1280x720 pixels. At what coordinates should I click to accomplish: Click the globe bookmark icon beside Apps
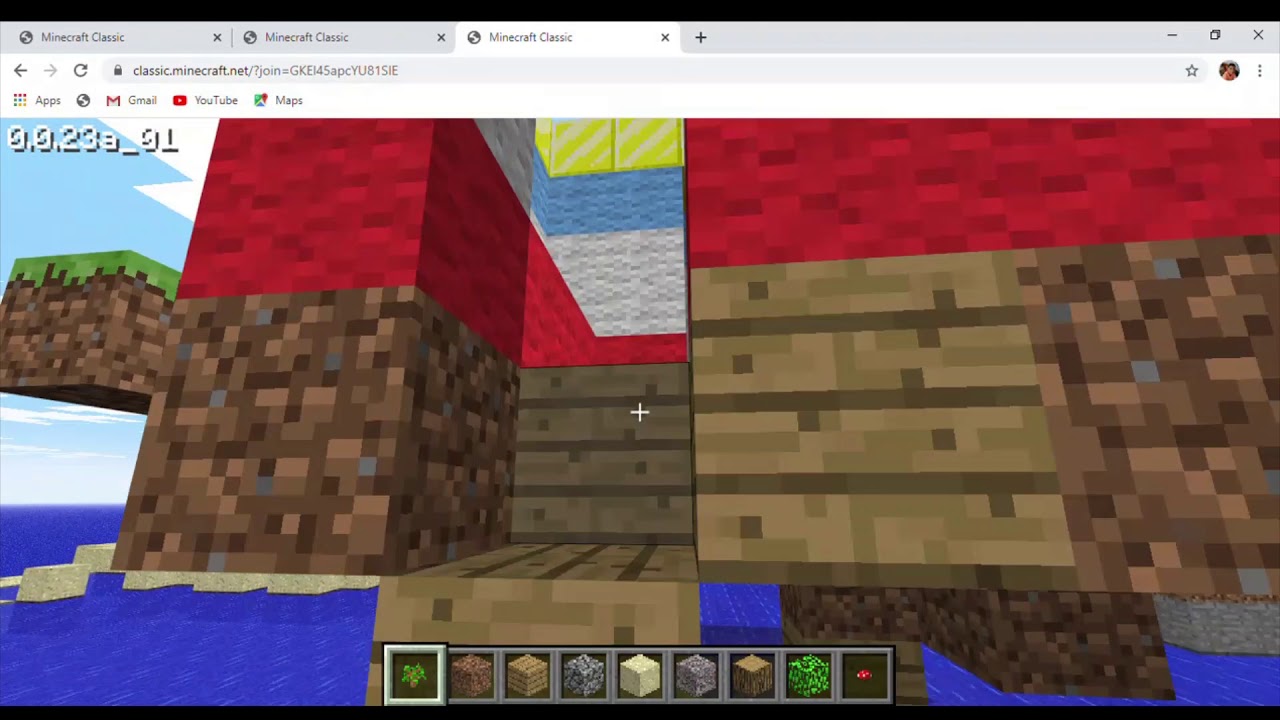83,100
